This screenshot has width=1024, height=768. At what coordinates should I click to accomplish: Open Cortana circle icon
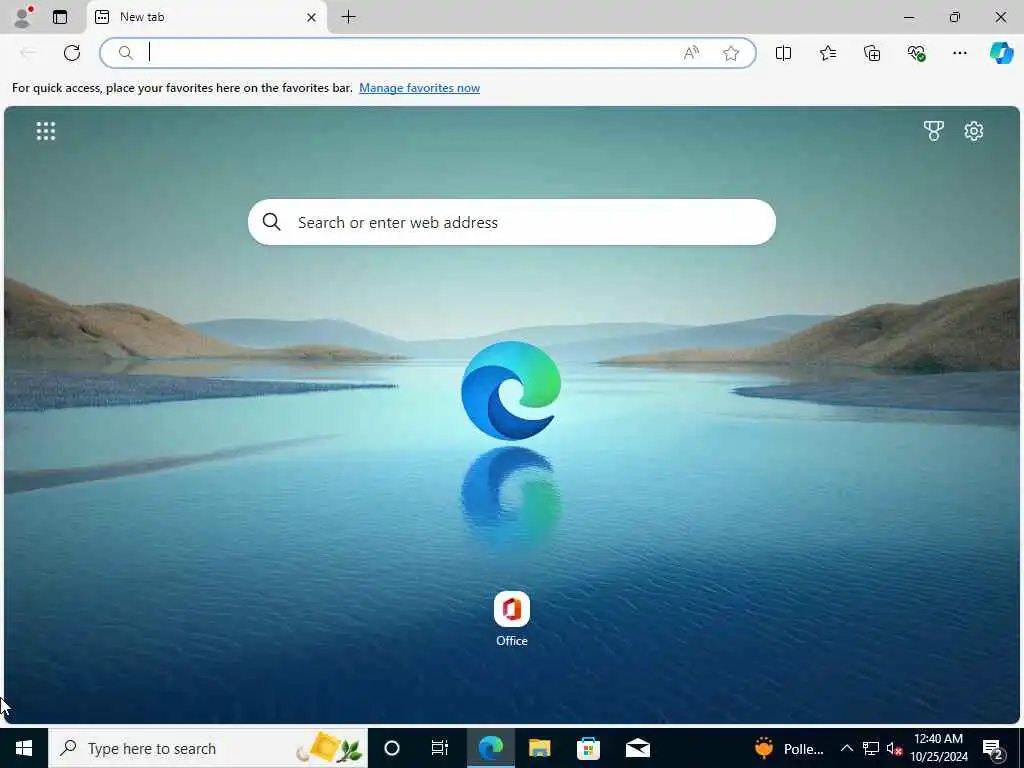(x=392, y=748)
